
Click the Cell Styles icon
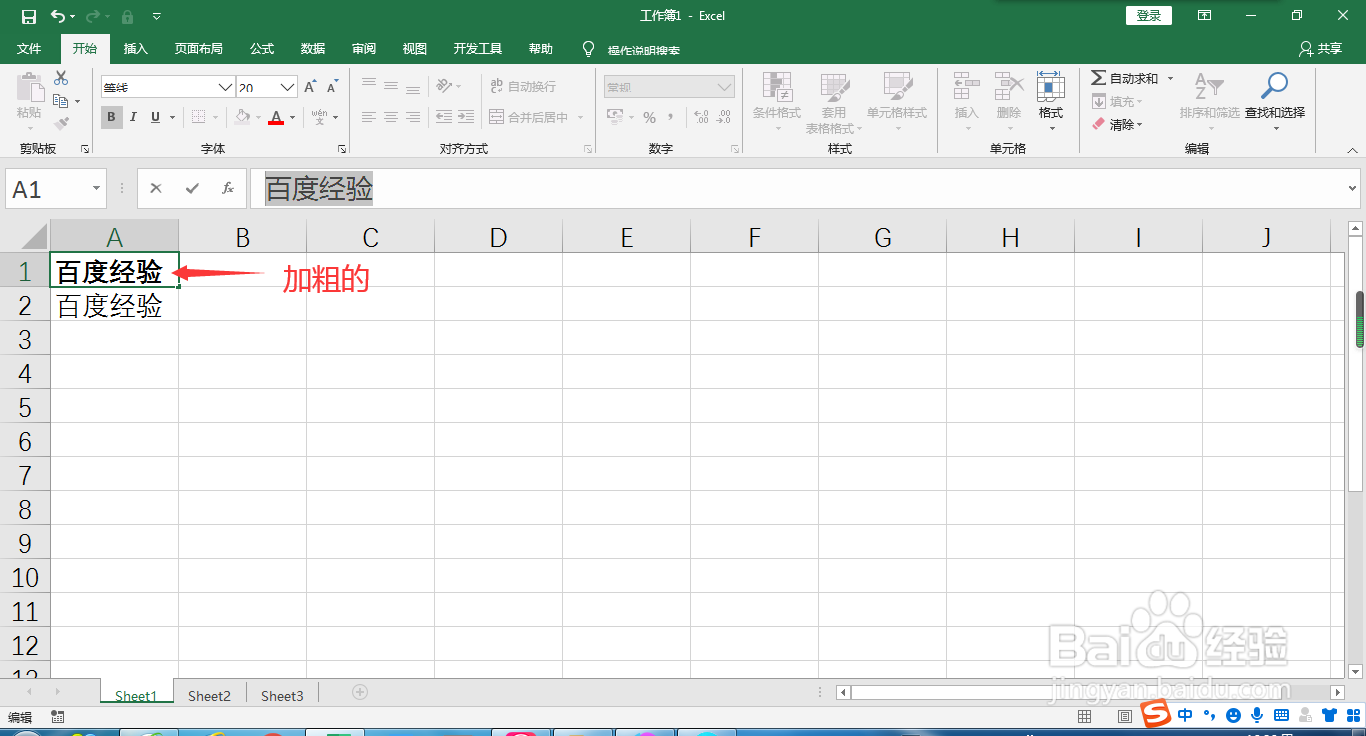897,87
